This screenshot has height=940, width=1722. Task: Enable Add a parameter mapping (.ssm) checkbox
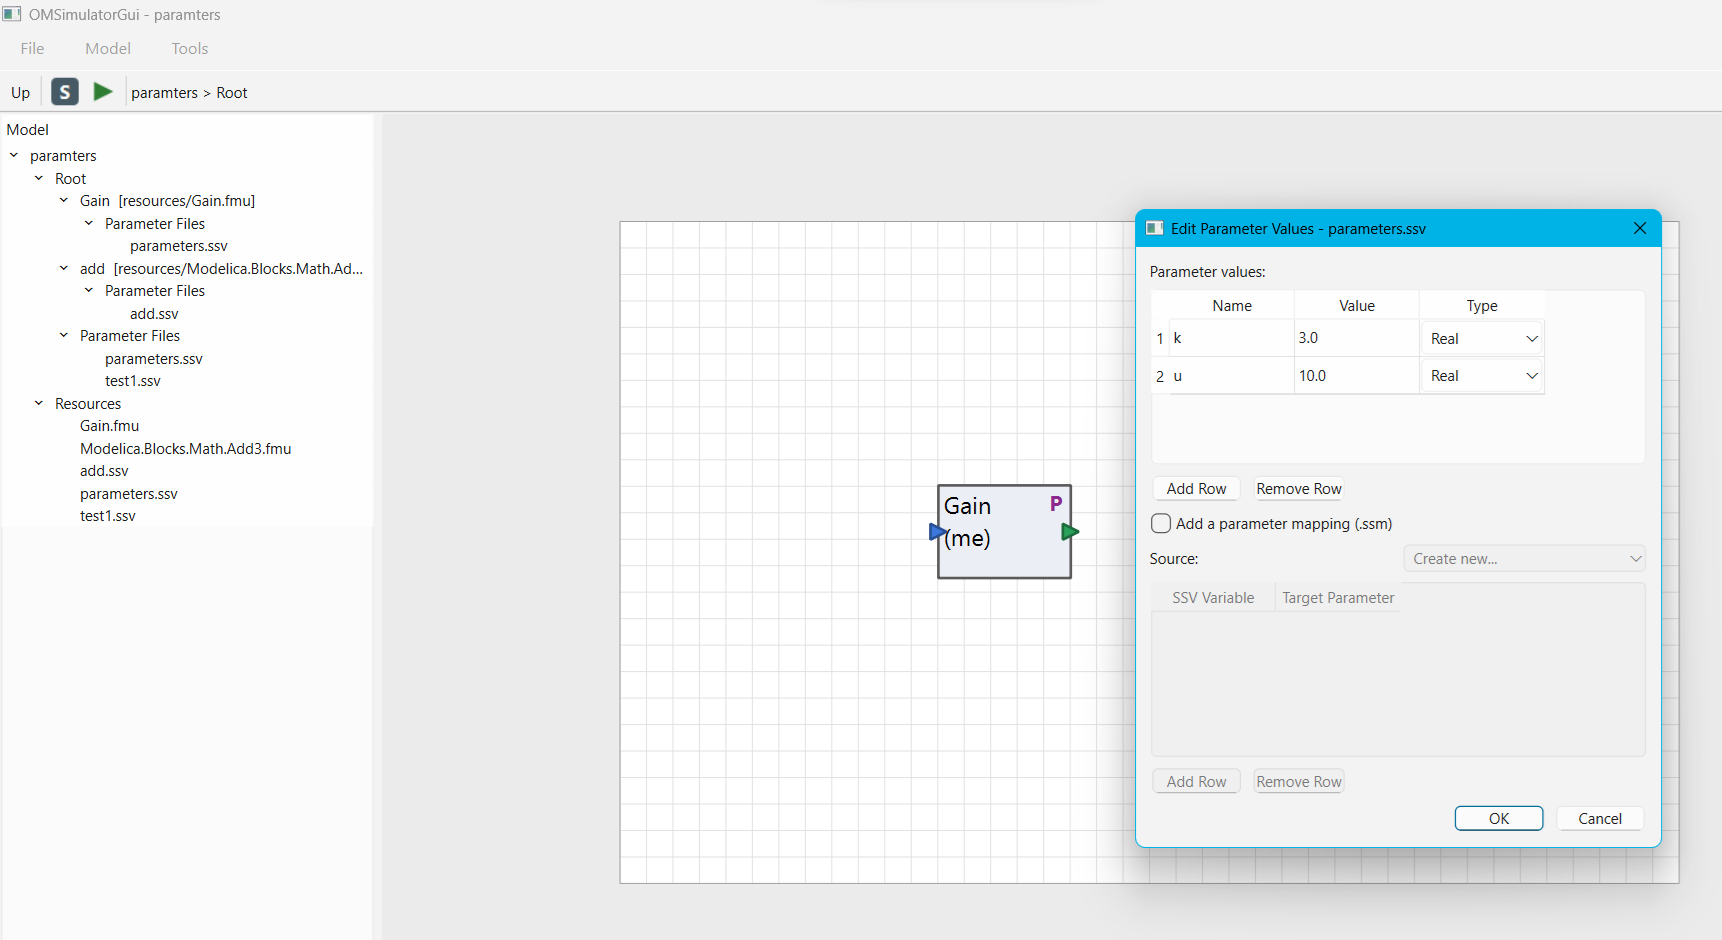coord(1161,523)
